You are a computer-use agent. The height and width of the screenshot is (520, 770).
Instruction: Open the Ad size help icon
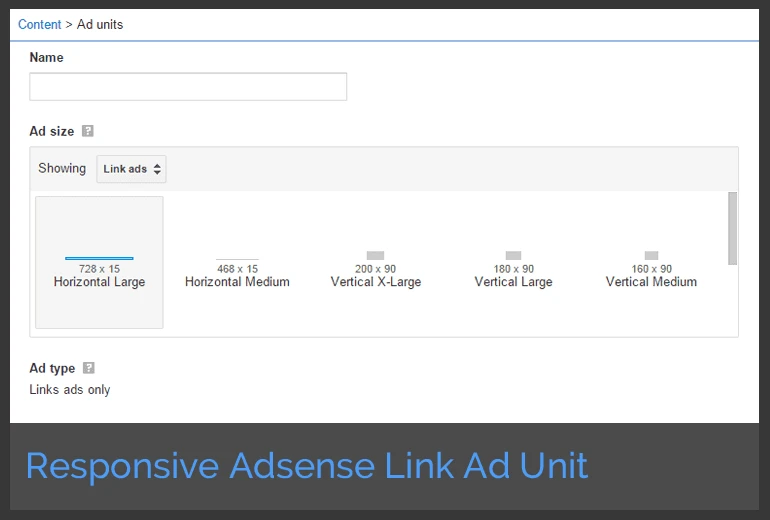(x=87, y=131)
